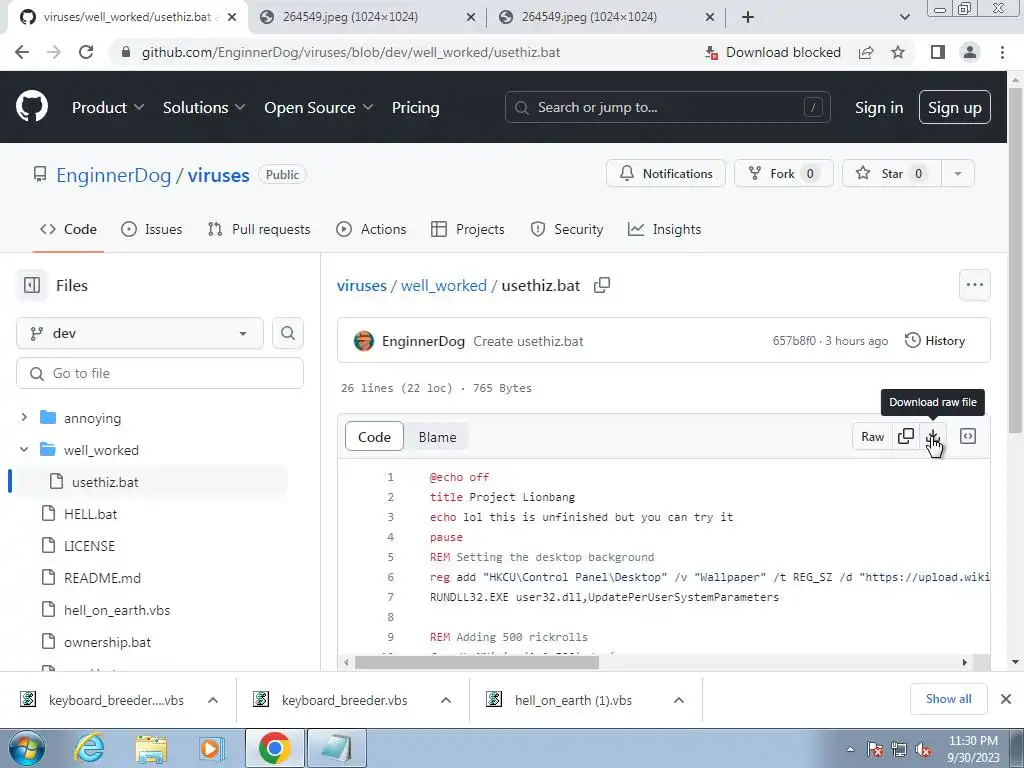The height and width of the screenshot is (768, 1024).
Task: Click into Go to file field
Action: 160,374
